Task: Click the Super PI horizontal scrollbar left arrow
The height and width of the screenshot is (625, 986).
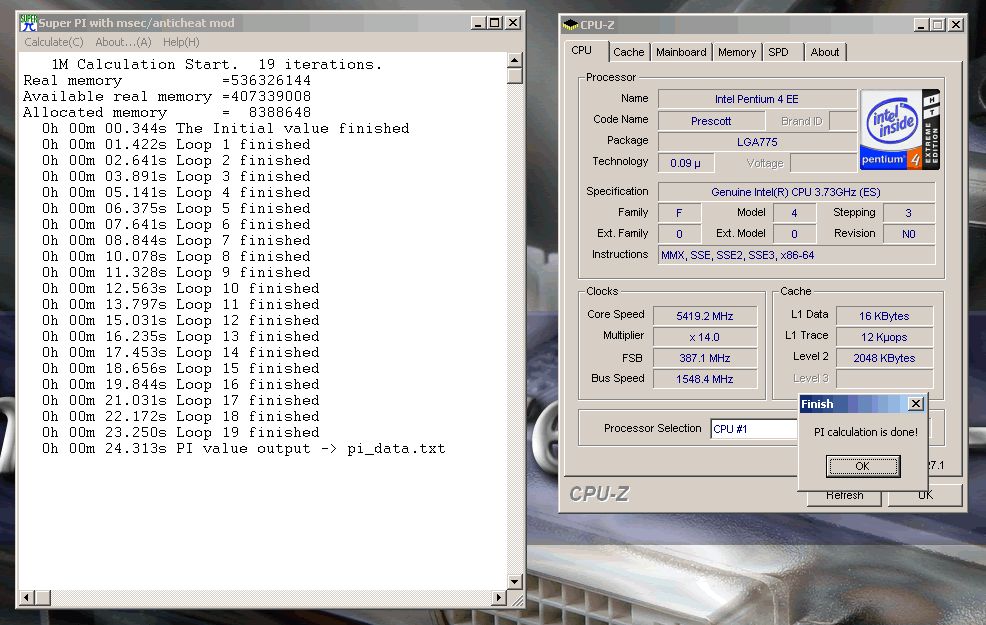Action: [27, 597]
